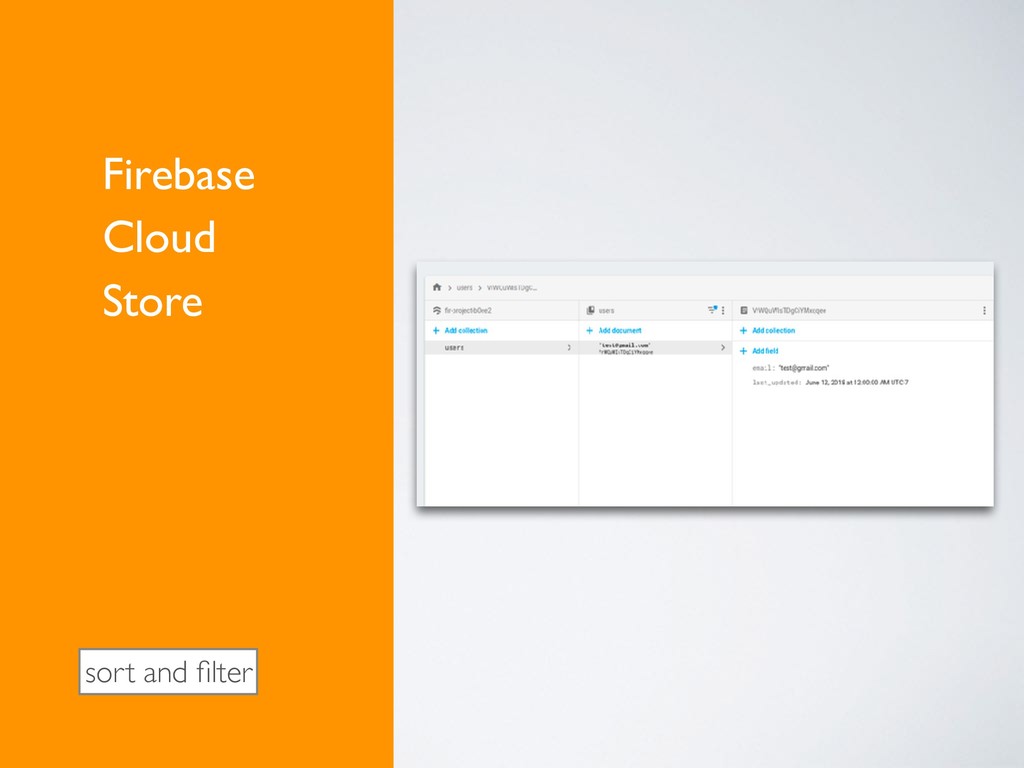
Task: Click the users collection header icon
Action: click(x=590, y=310)
